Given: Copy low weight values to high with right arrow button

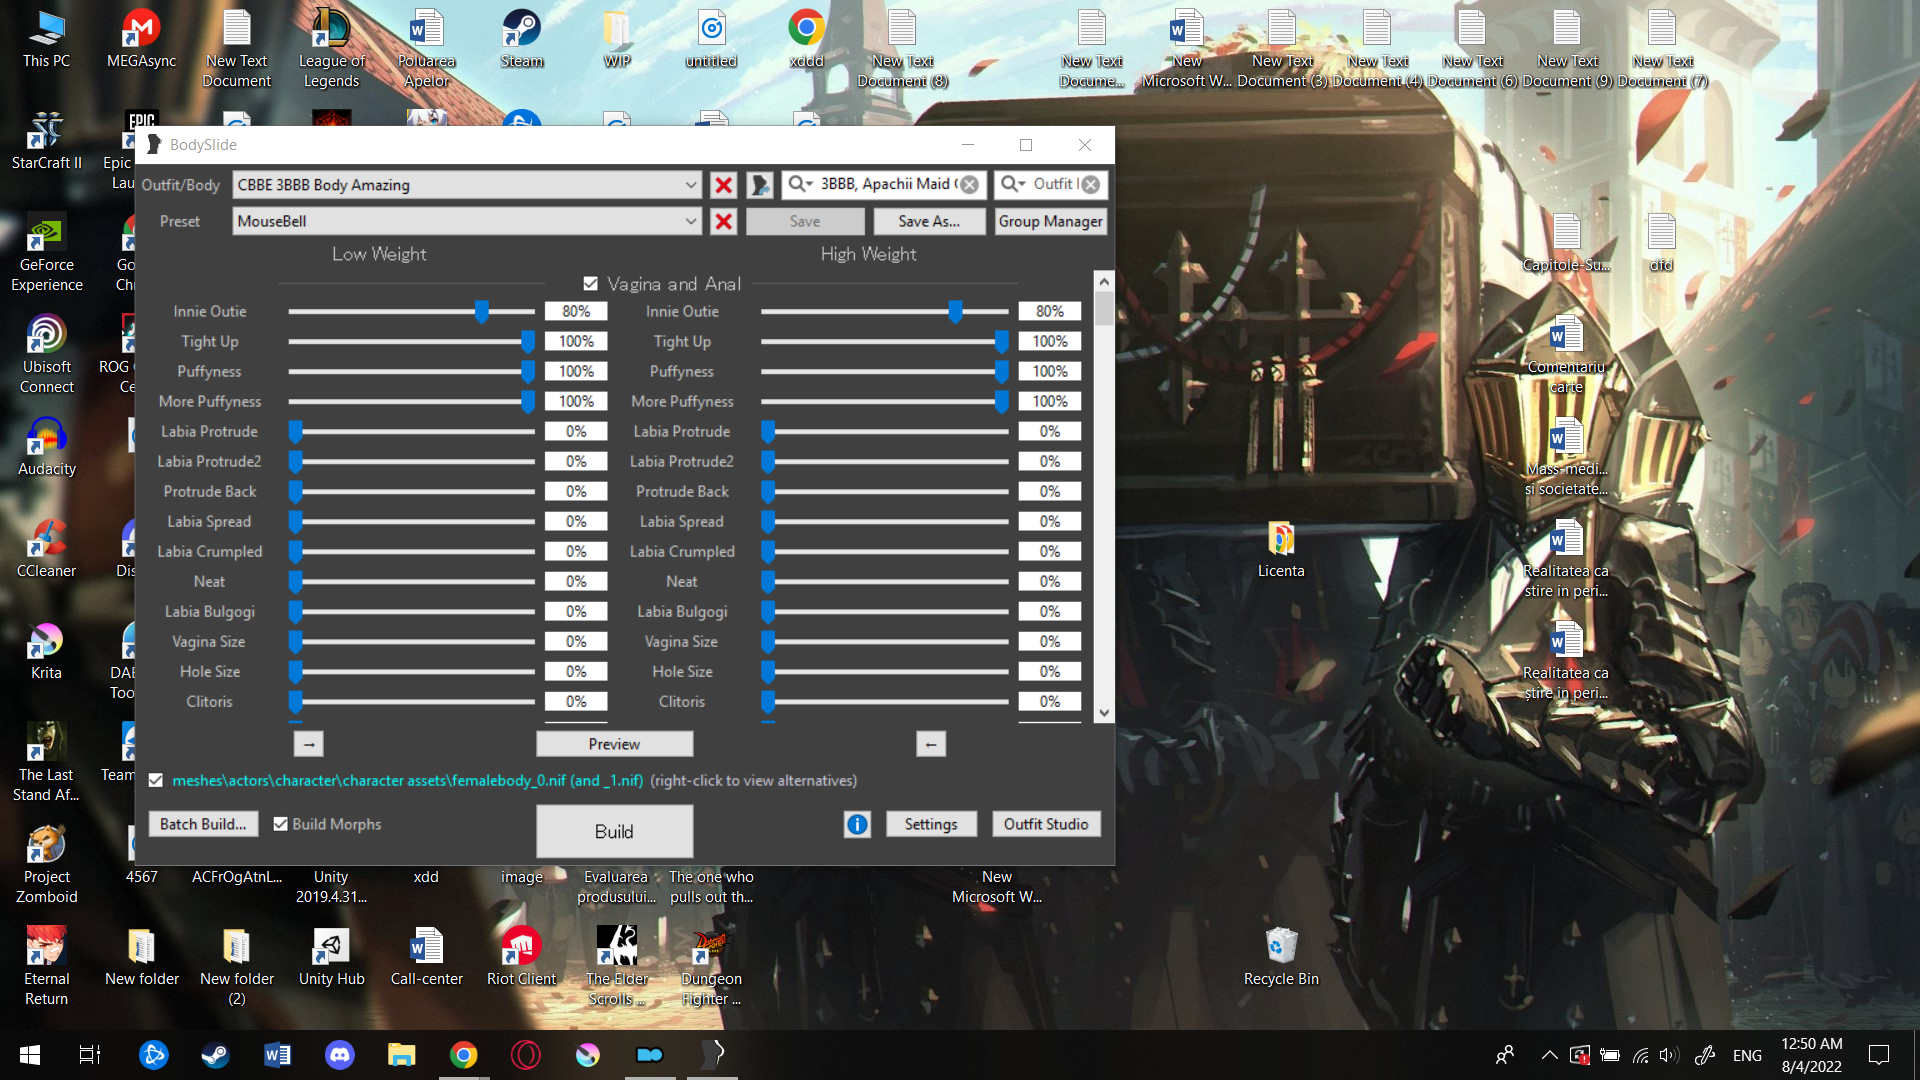Looking at the screenshot, I should [x=309, y=744].
